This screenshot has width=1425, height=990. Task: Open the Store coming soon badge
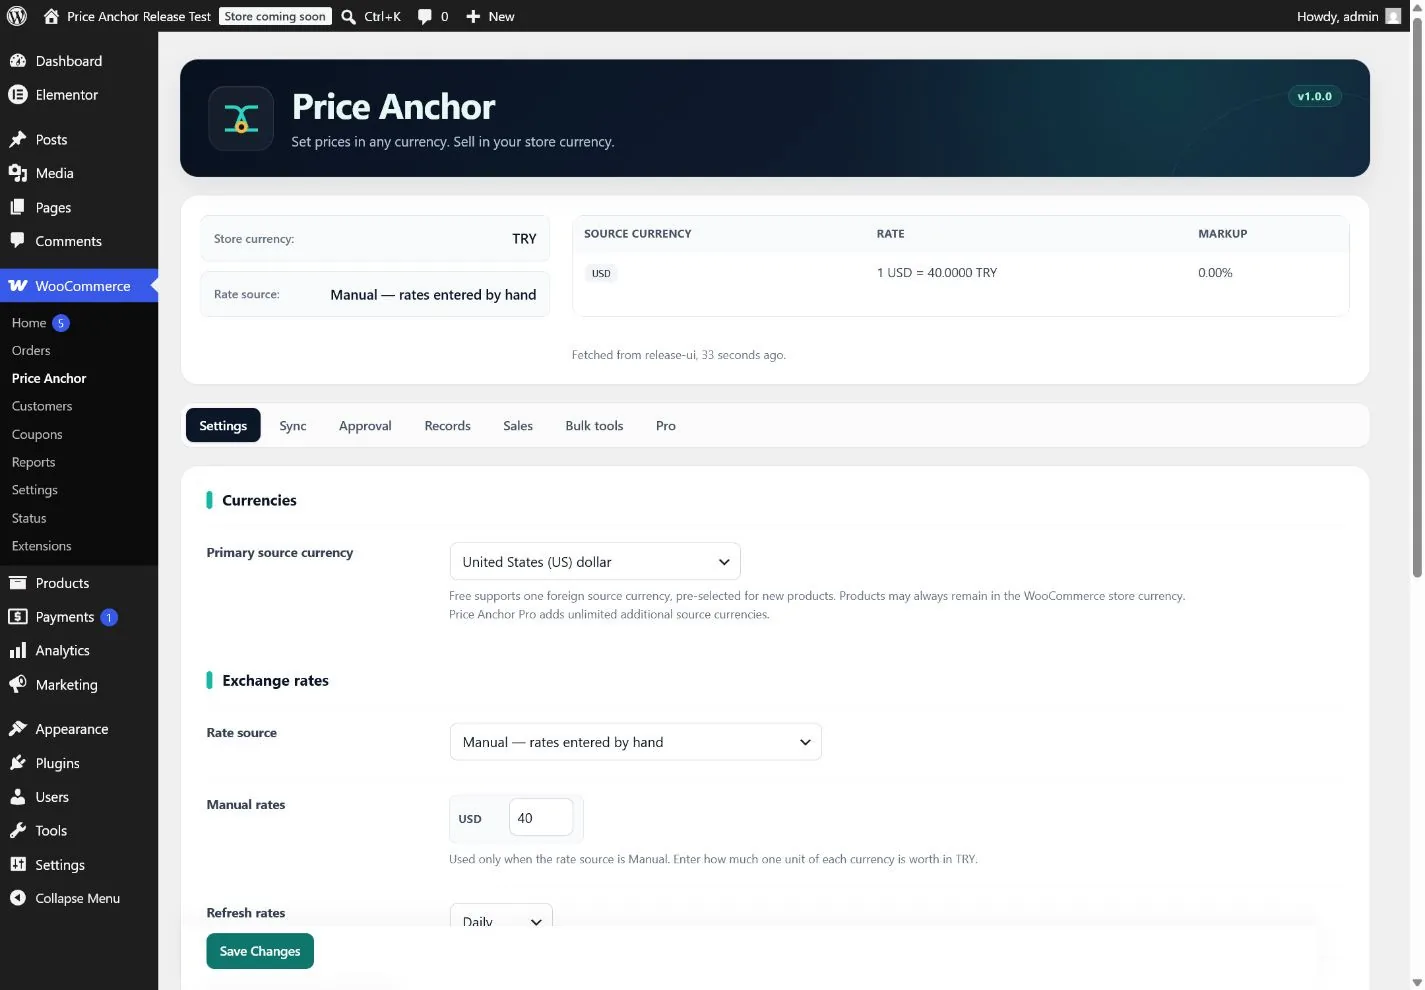tap(275, 16)
